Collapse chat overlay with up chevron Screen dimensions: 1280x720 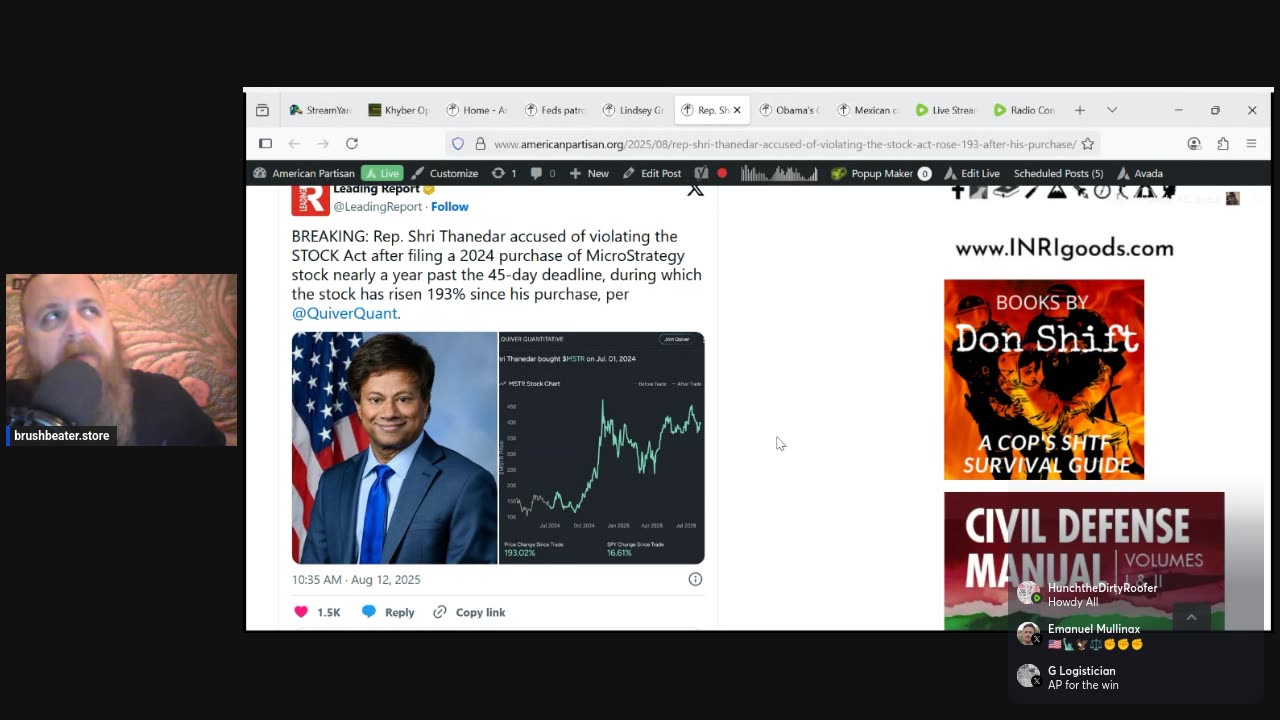pos(1191,618)
